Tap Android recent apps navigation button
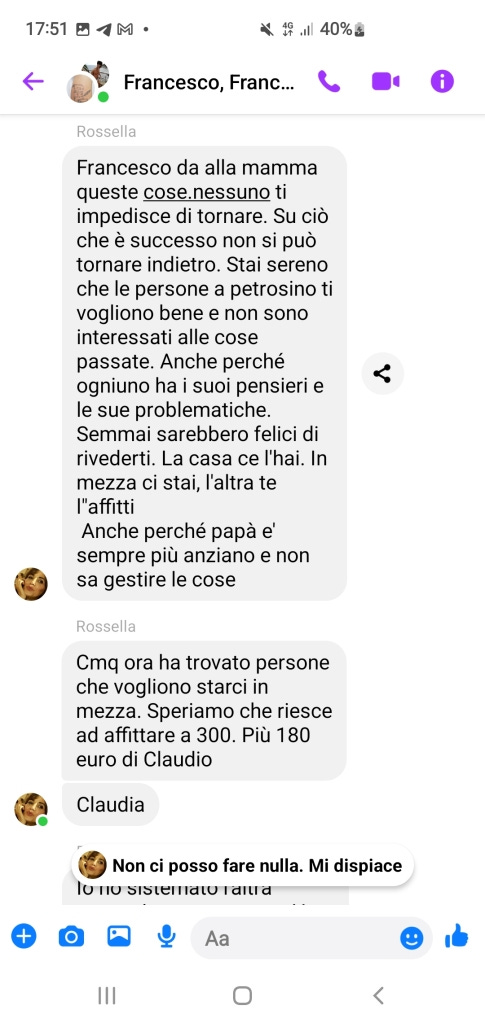 click(x=106, y=995)
